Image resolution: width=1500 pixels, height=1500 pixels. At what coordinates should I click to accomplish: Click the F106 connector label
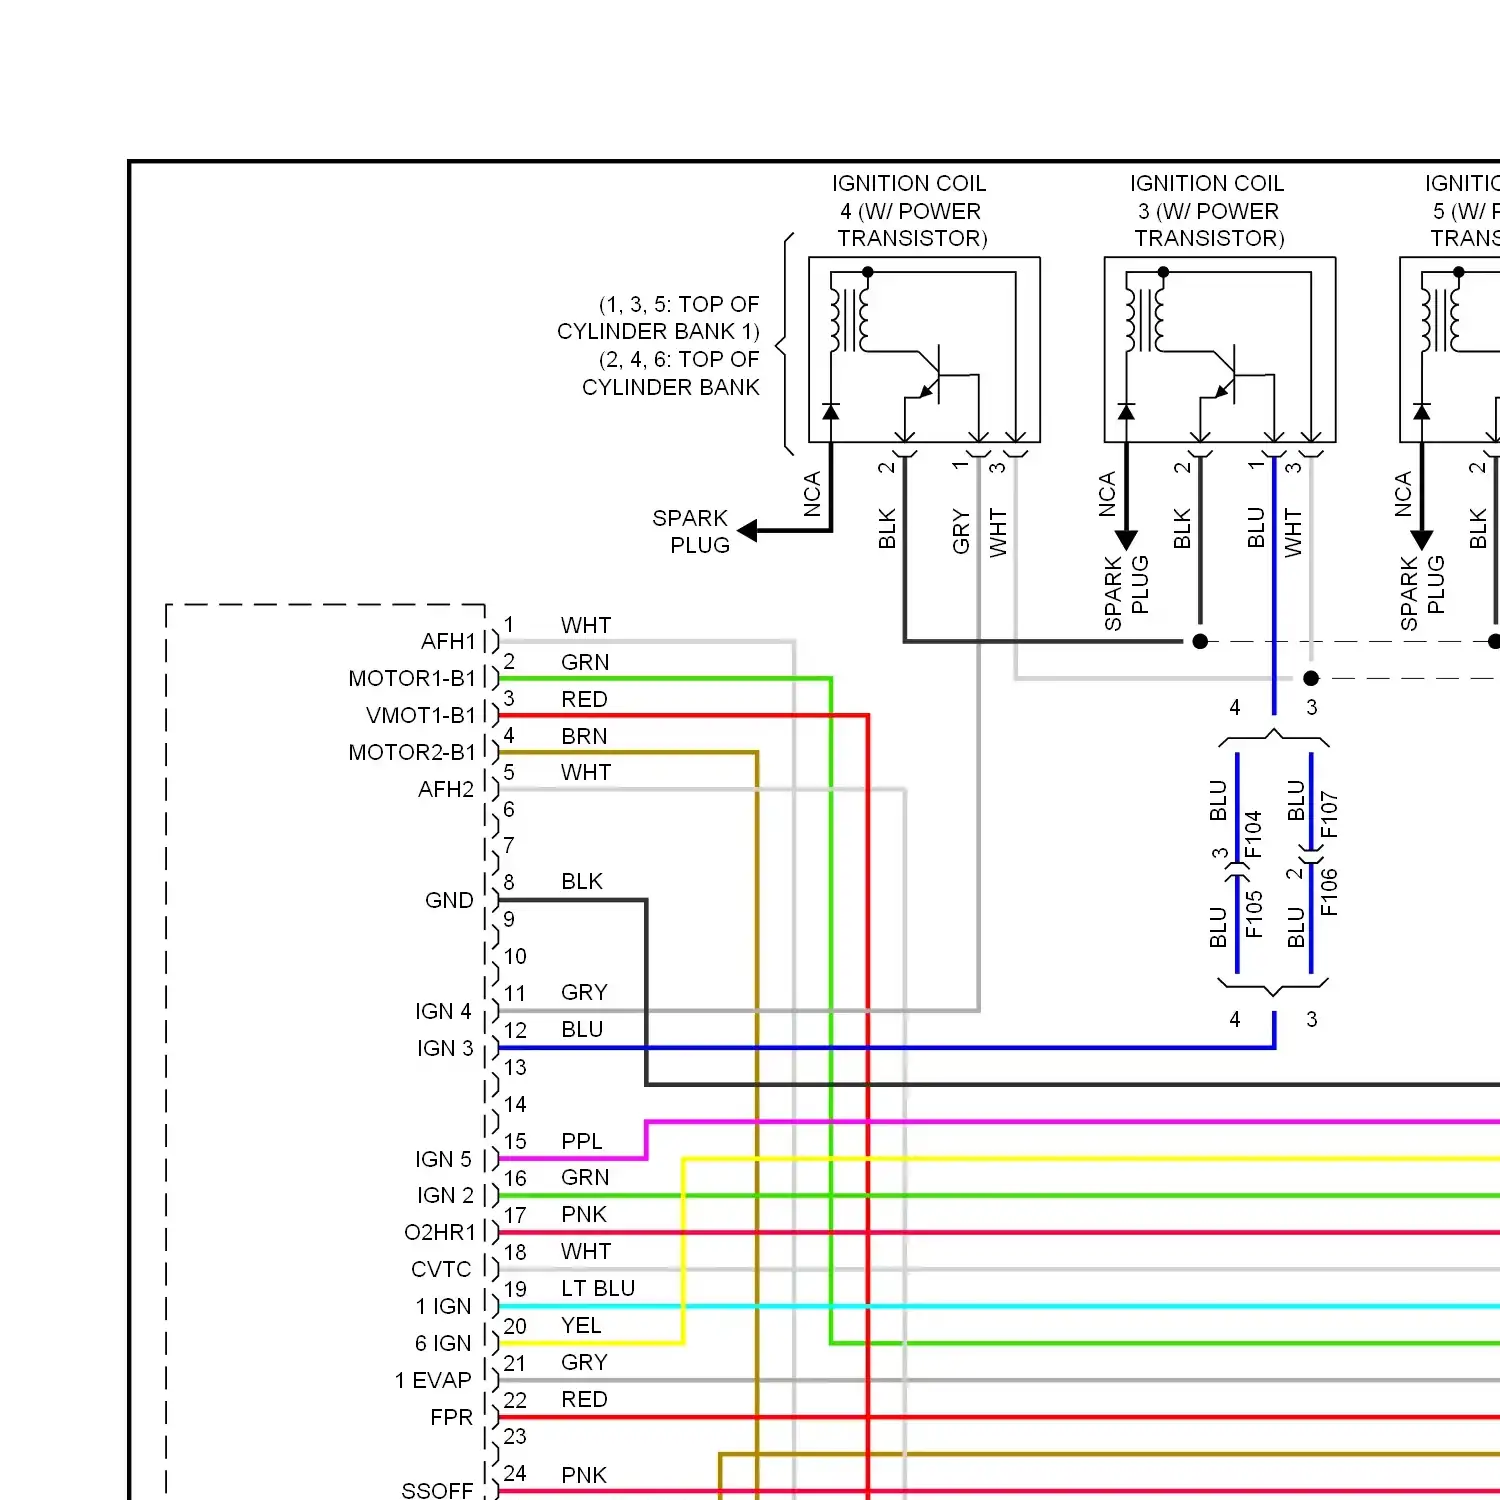1329,892
